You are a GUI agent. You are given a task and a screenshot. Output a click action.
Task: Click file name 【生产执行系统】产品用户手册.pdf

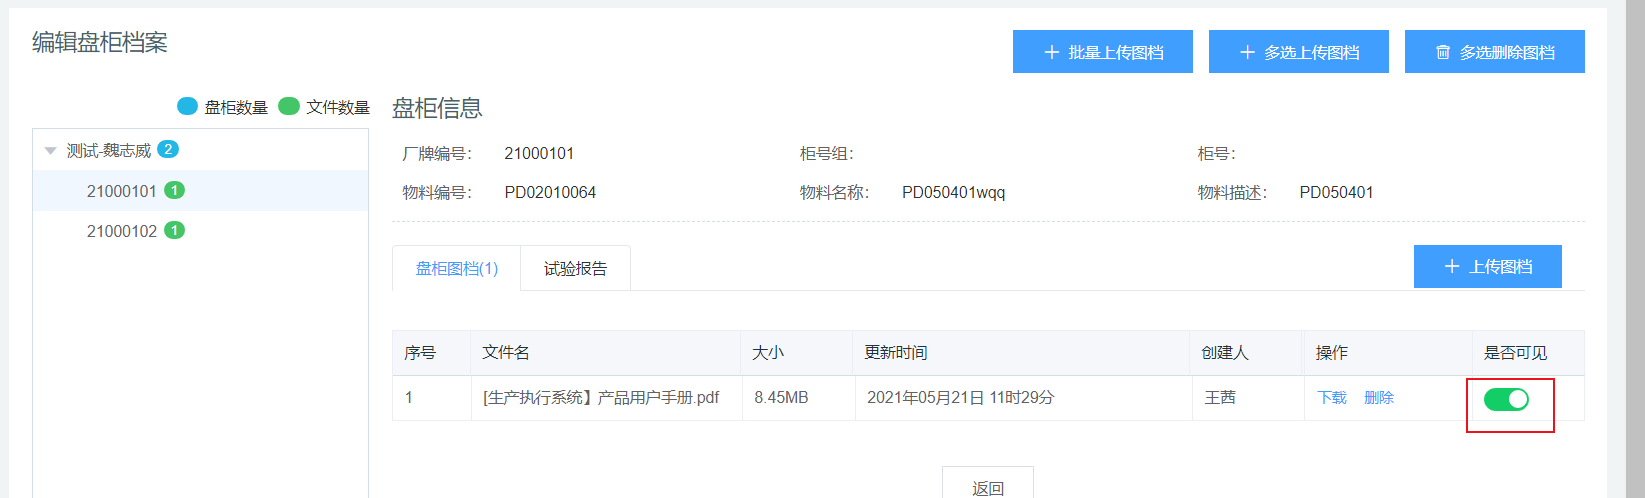pos(601,398)
